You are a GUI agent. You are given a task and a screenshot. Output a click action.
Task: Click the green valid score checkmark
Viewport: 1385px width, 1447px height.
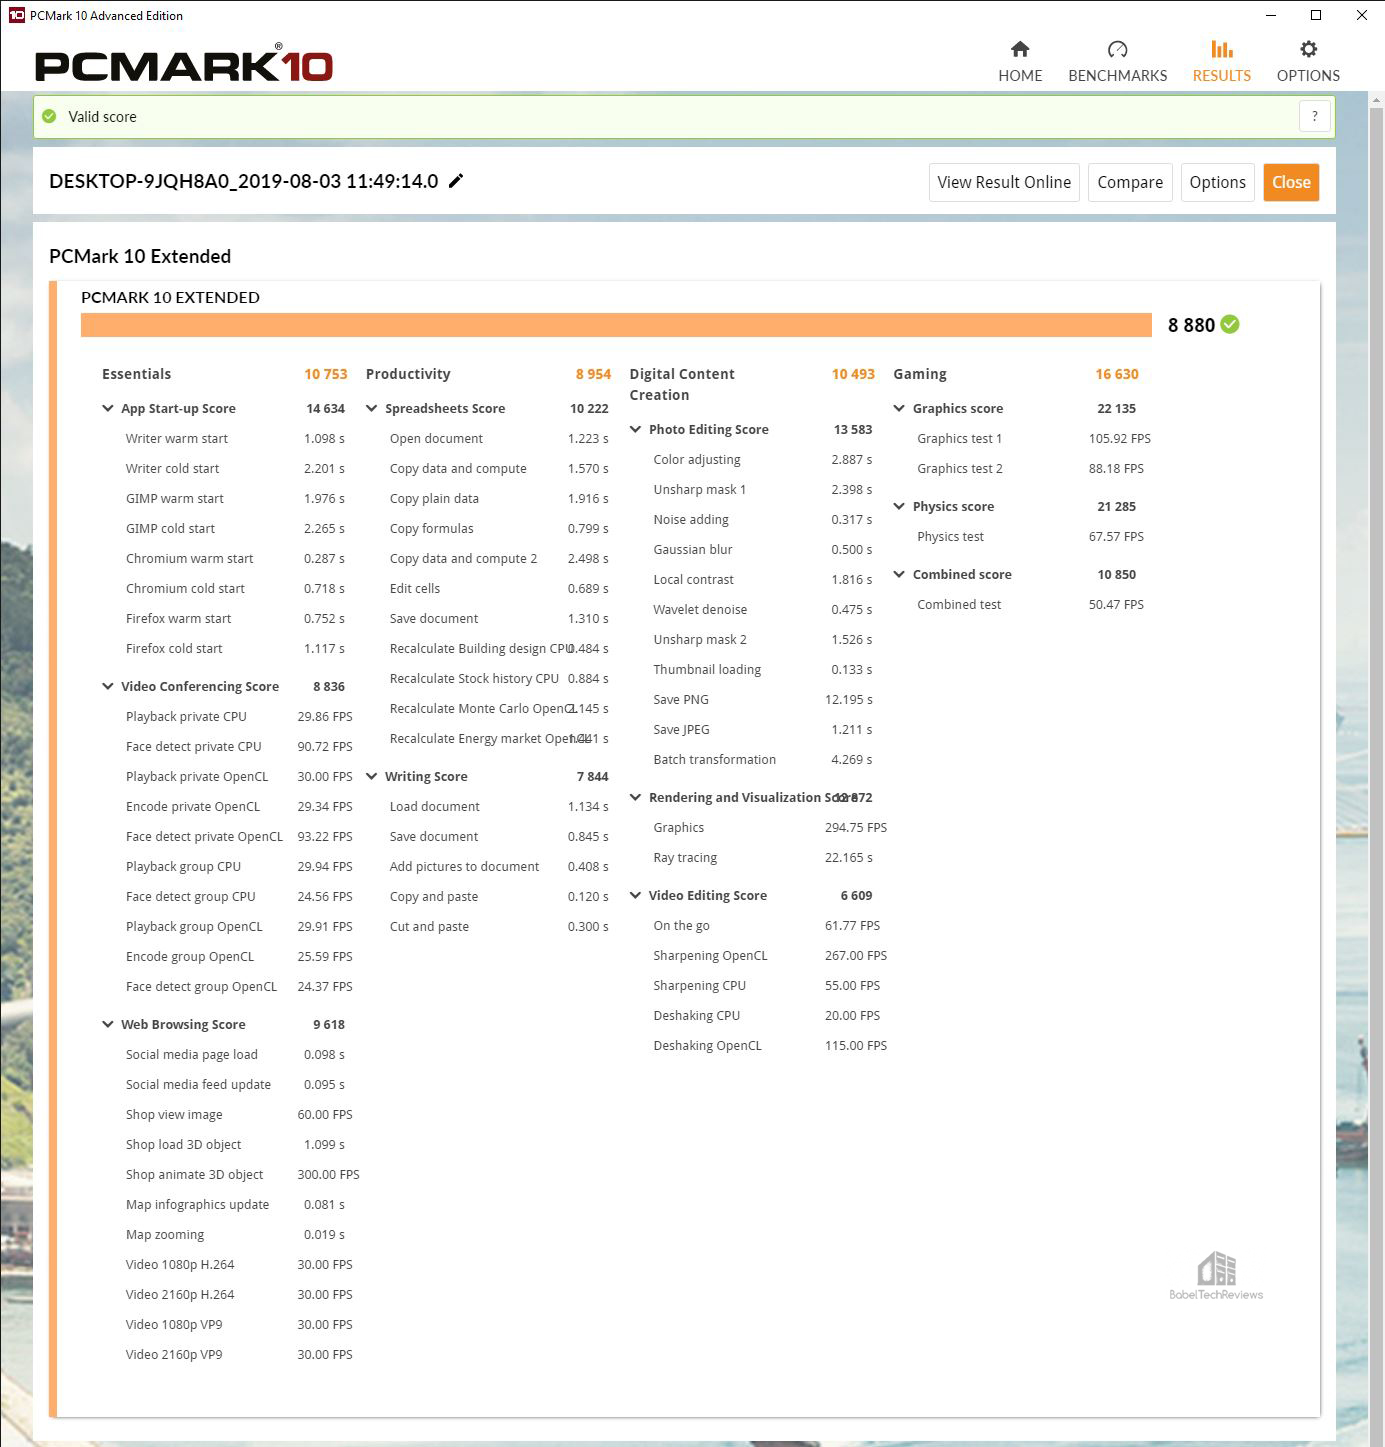(49, 116)
